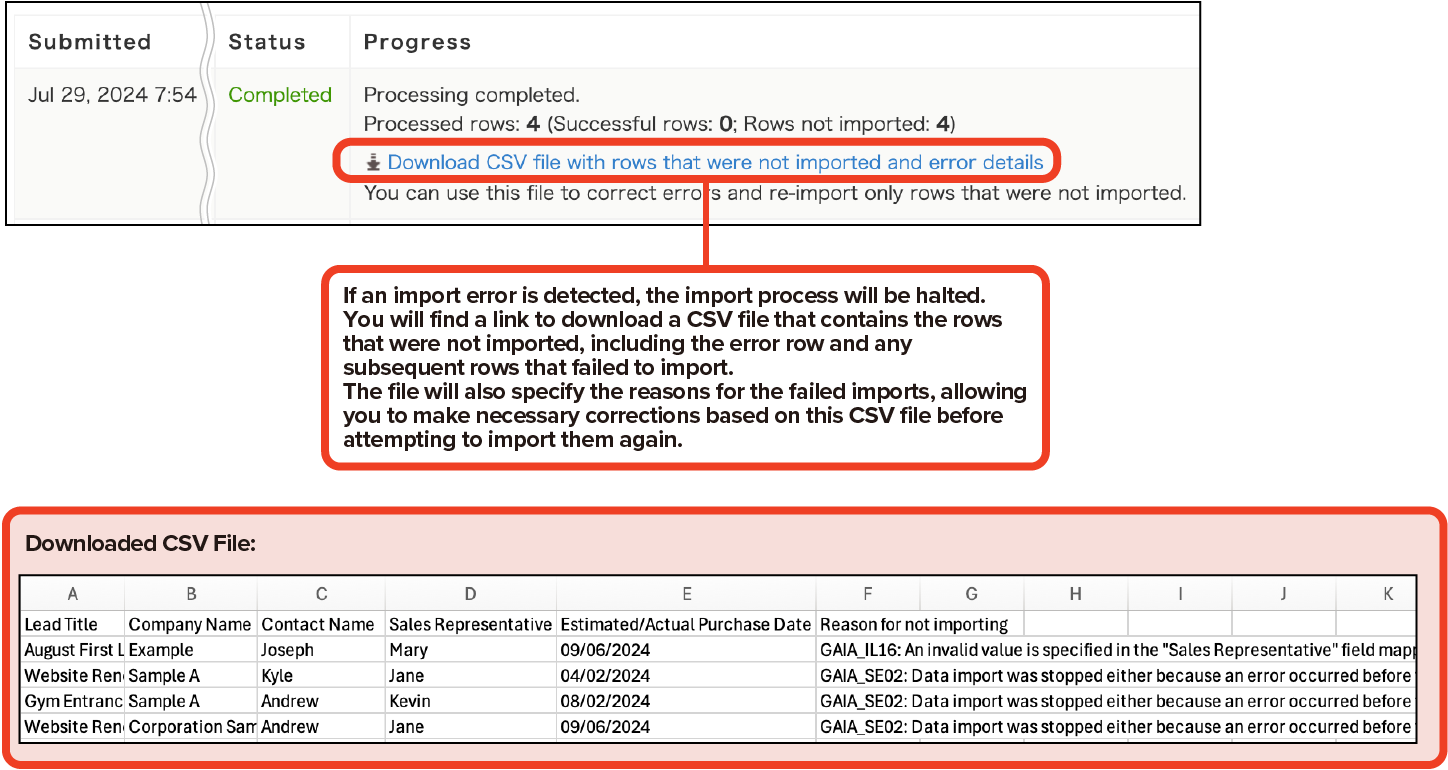The image size is (1448, 770).
Task: Select spreadsheet column E header
Action: pos(686,594)
